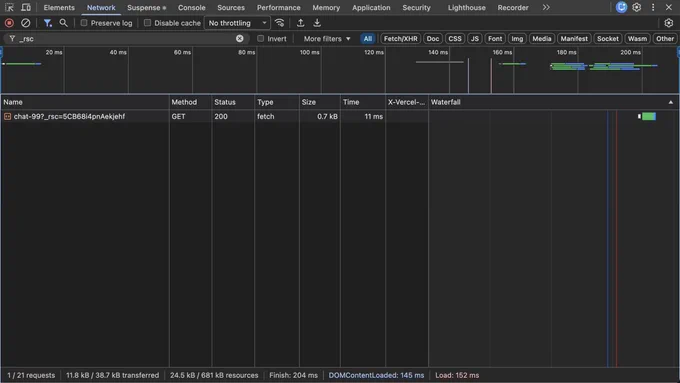Open the Sources tab
The width and height of the screenshot is (680, 383).
[x=231, y=7]
